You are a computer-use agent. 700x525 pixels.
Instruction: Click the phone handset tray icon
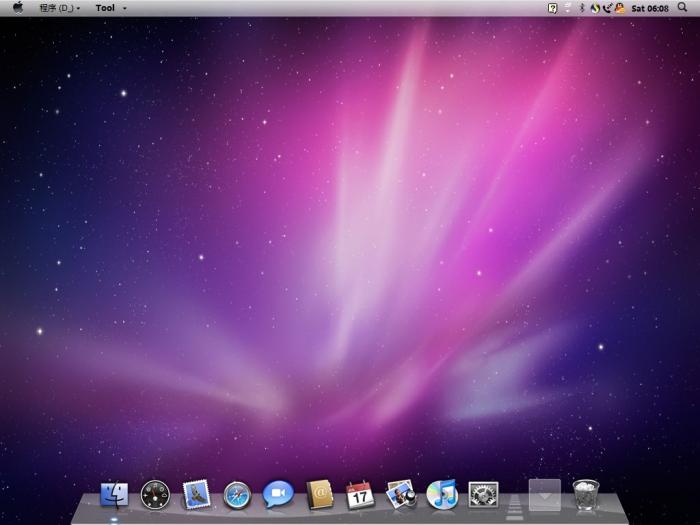coord(607,8)
